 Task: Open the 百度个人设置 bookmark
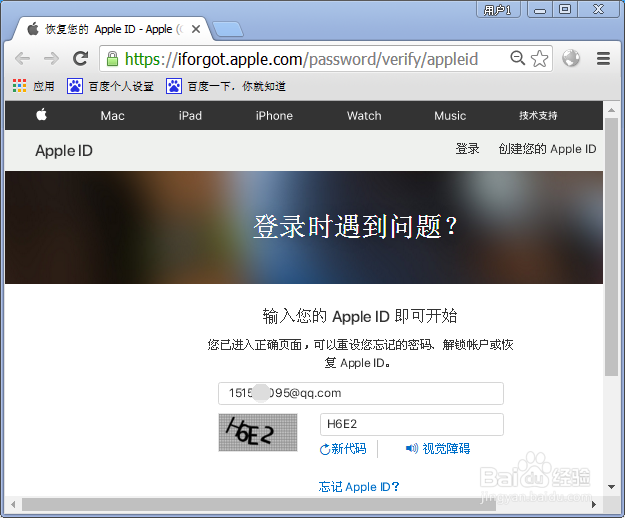pyautogui.click(x=110, y=86)
